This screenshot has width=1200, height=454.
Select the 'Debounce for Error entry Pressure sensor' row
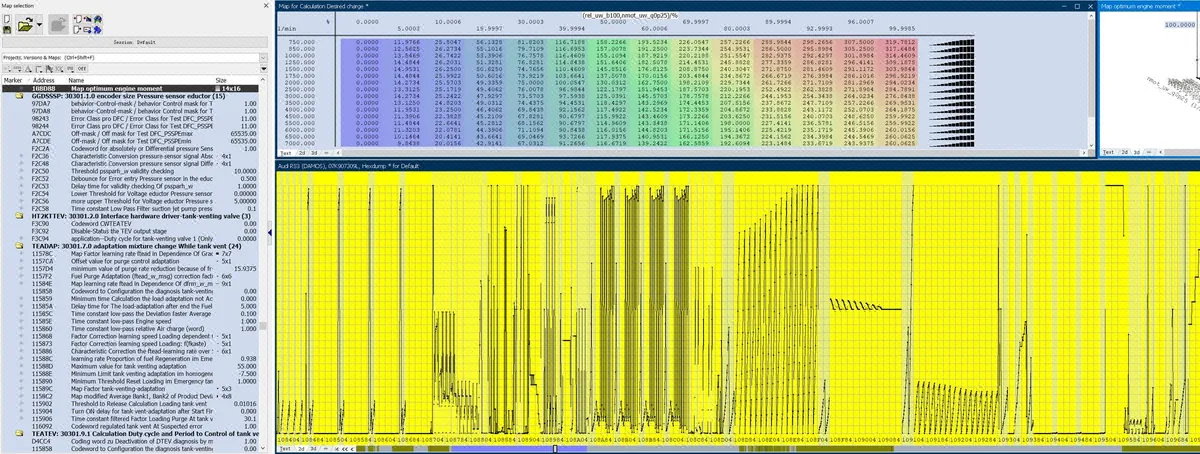click(x=129, y=177)
